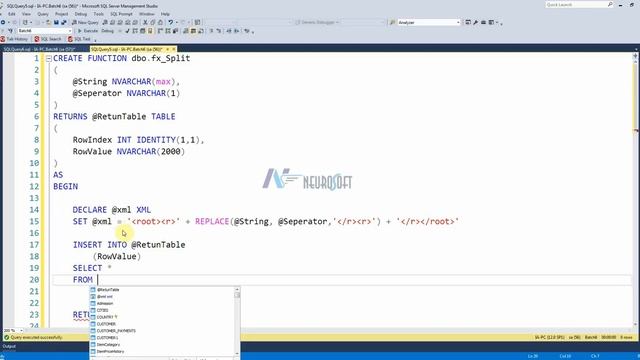The image size is (640, 360).
Task: Open the SQL Search tool
Action: point(48,39)
